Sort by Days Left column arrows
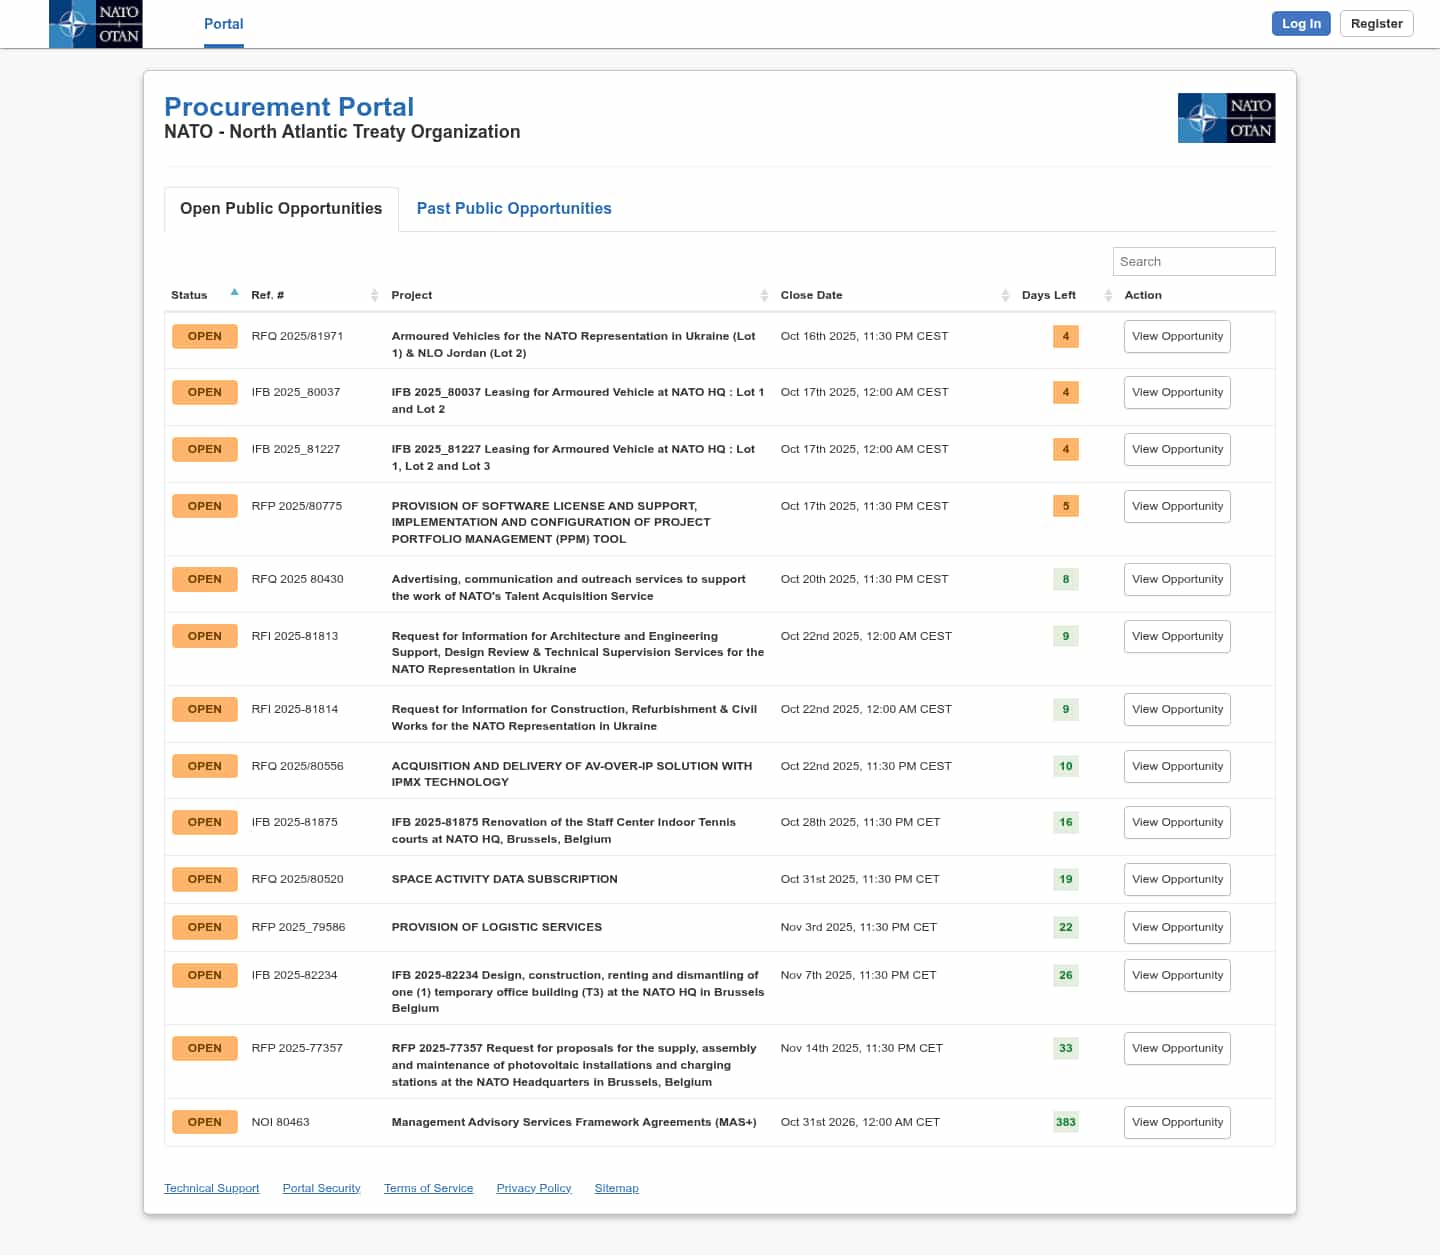 point(1108,295)
